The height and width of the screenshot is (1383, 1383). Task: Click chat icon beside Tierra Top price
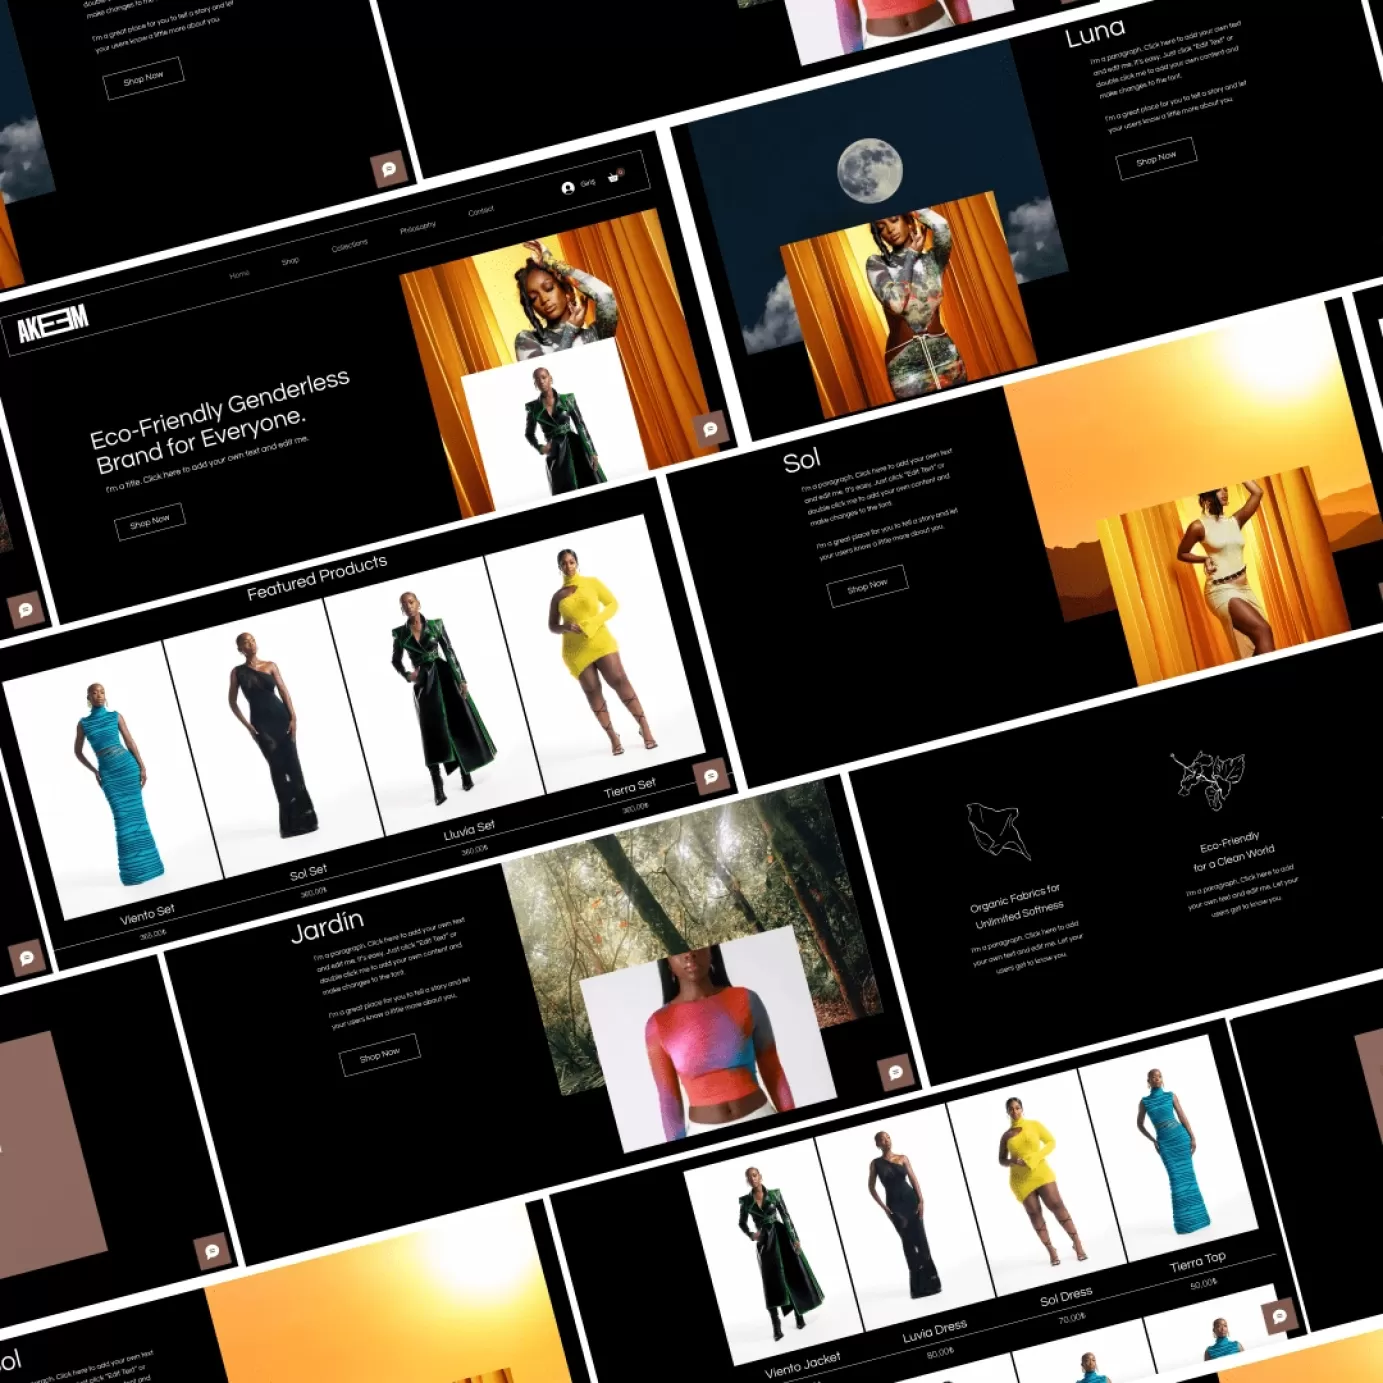click(1279, 1316)
